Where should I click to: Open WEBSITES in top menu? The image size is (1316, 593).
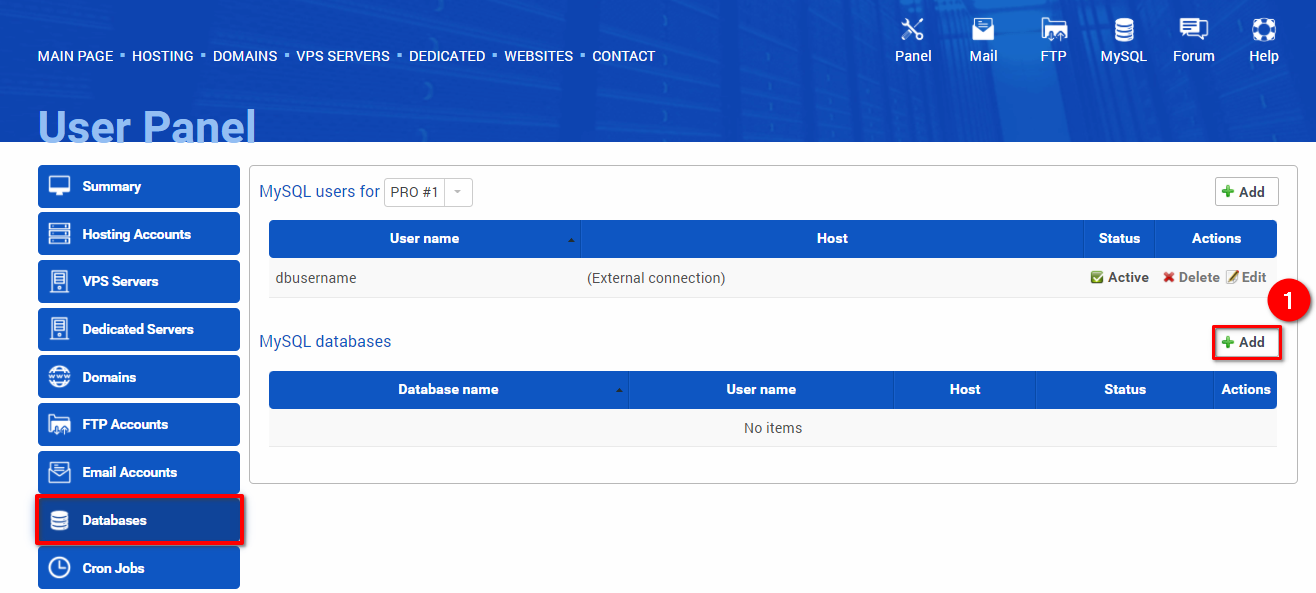click(539, 56)
